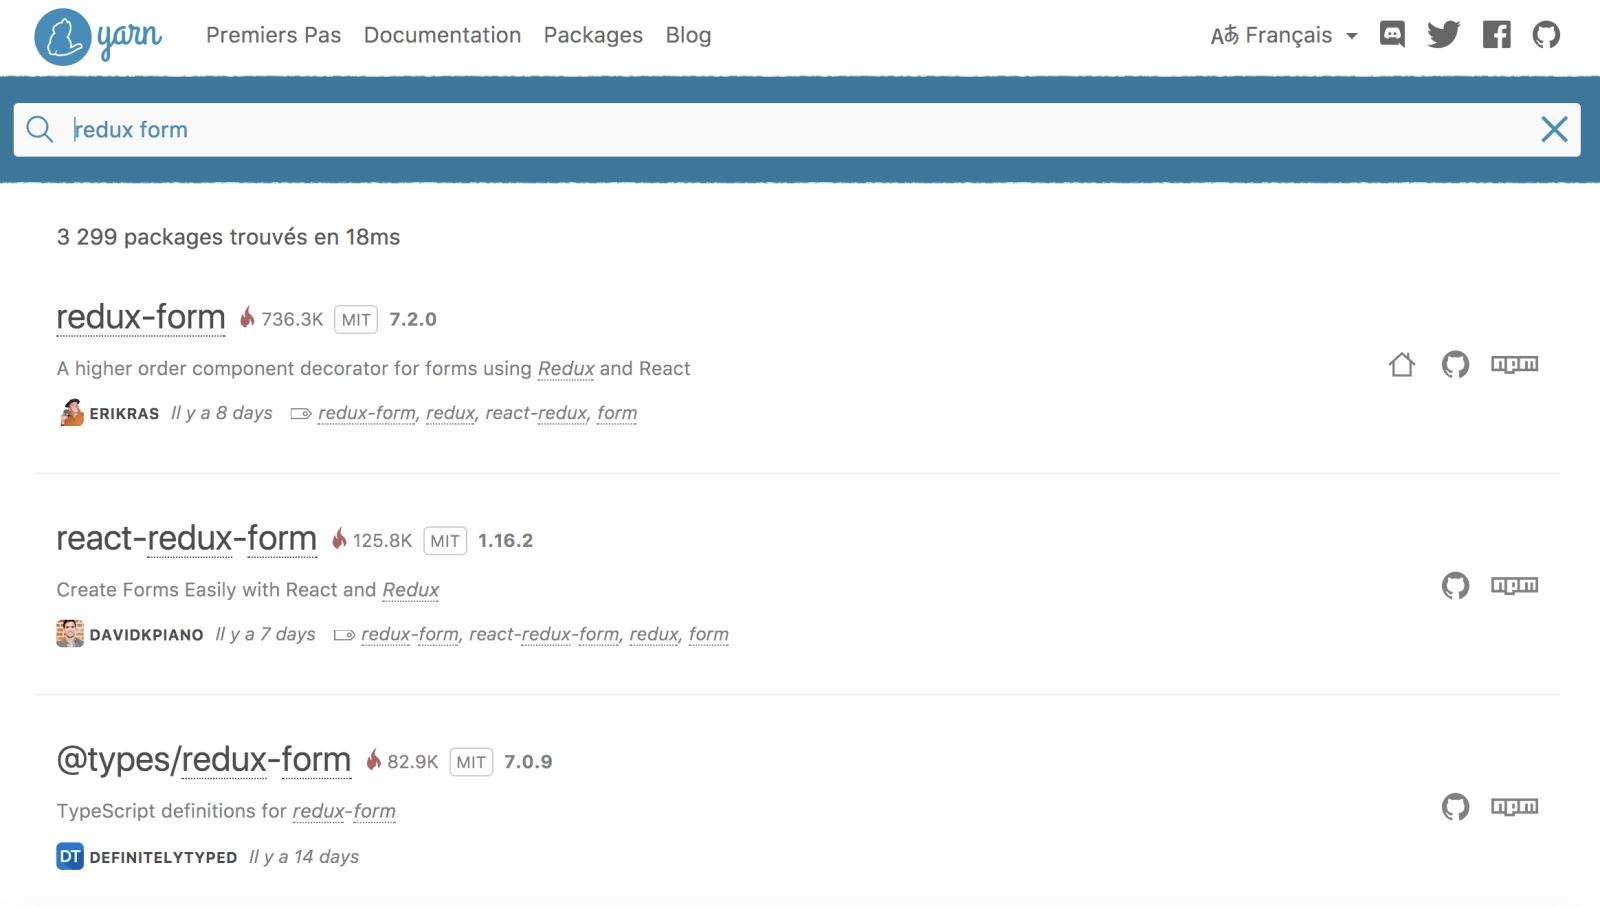Screen dimensions: 1600x907
Task: Open the react-redux-form package title
Action: 187,538
